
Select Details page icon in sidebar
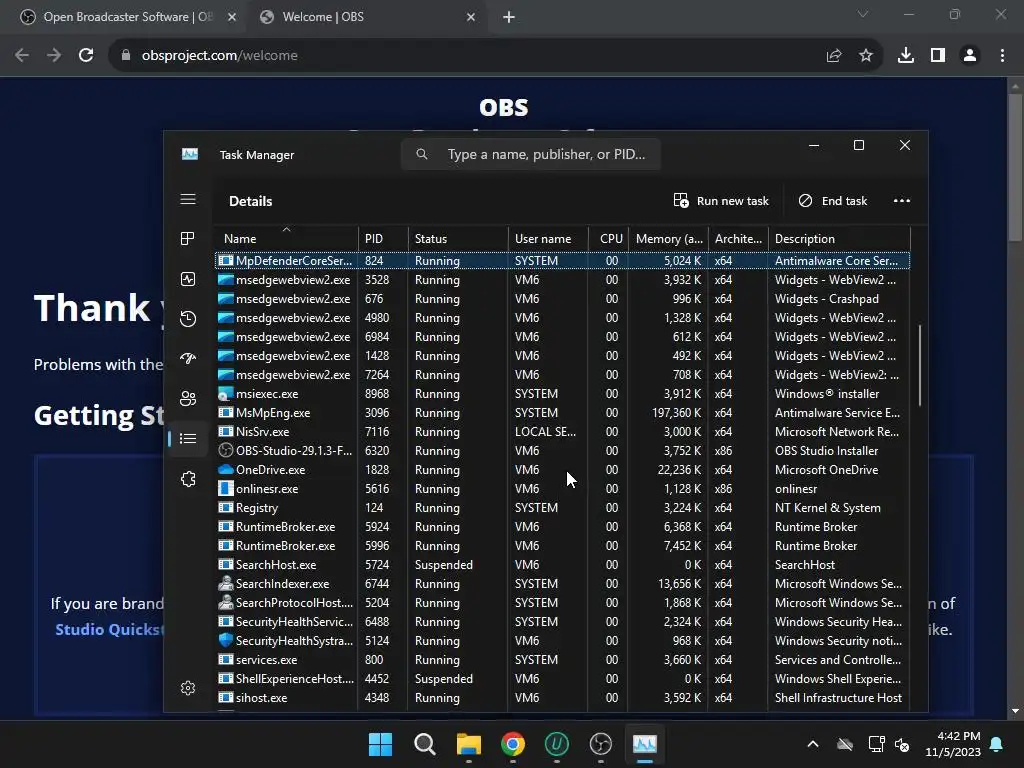click(188, 439)
